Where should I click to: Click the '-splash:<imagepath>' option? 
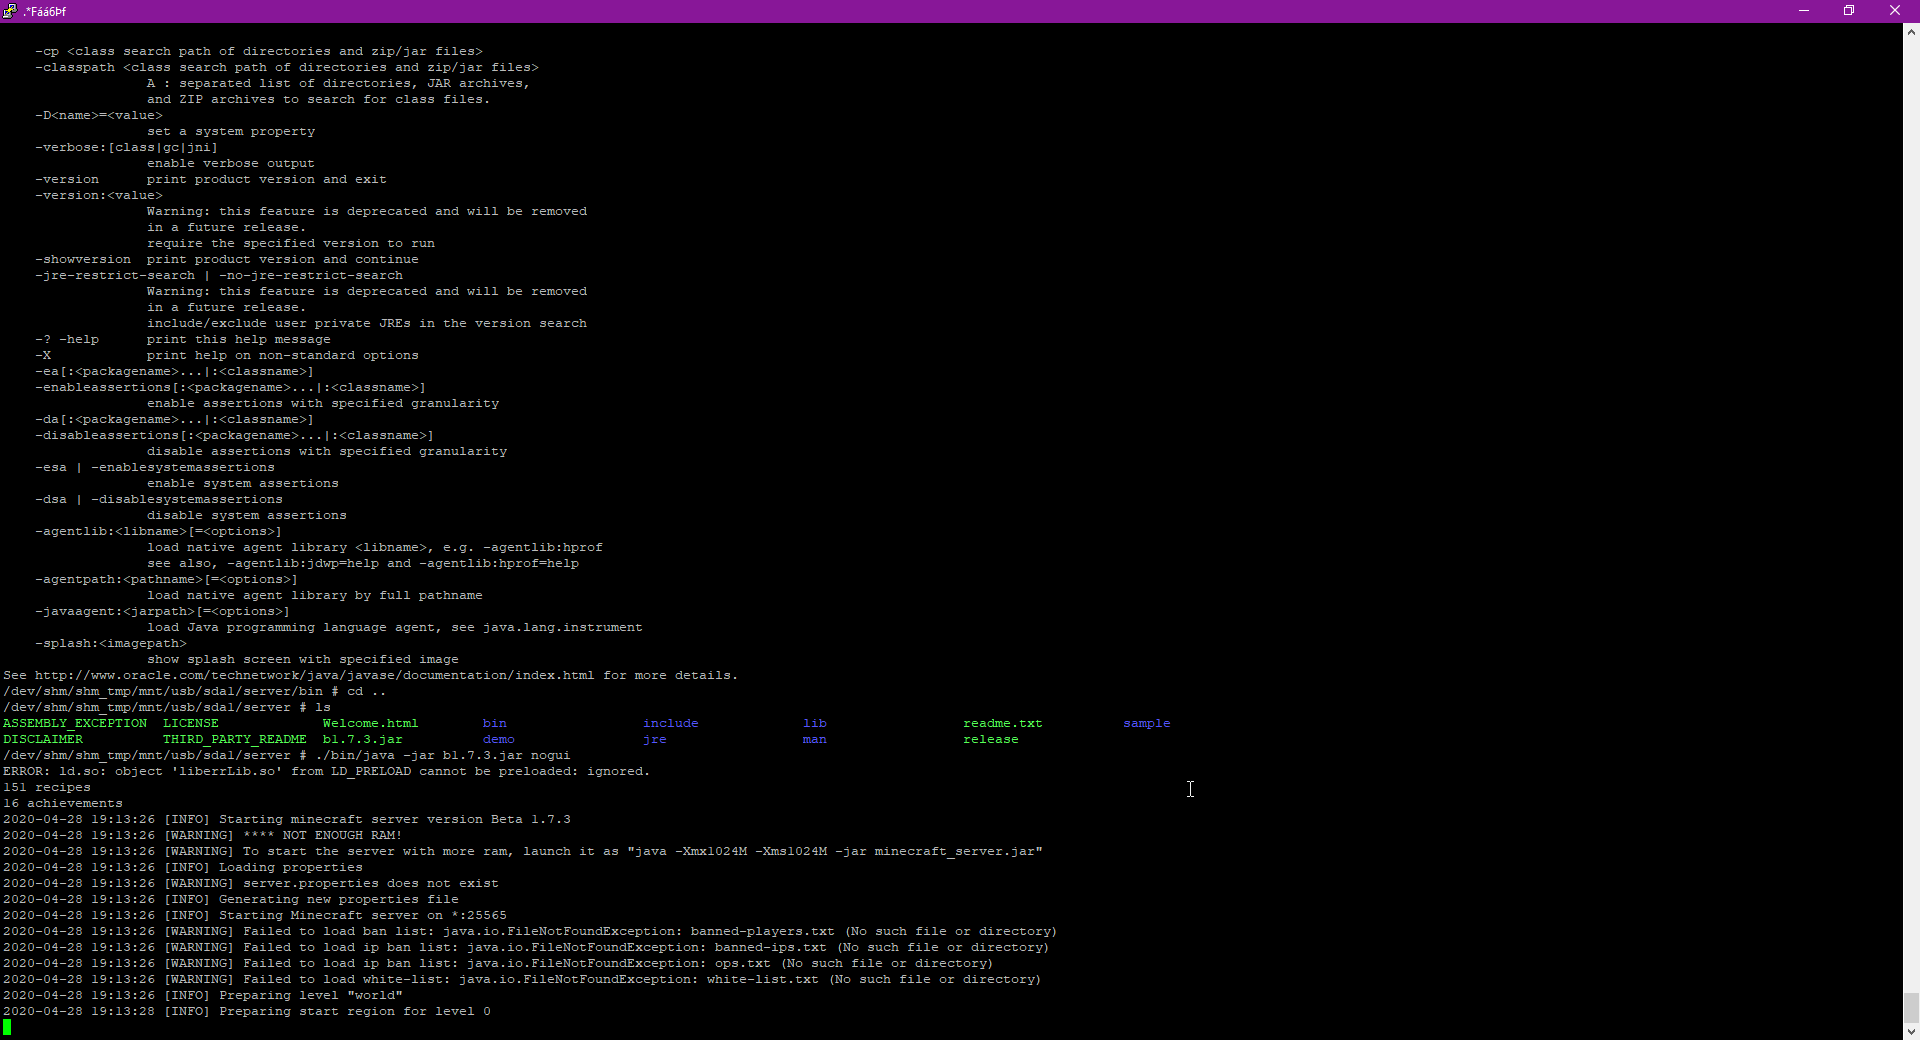tap(111, 643)
